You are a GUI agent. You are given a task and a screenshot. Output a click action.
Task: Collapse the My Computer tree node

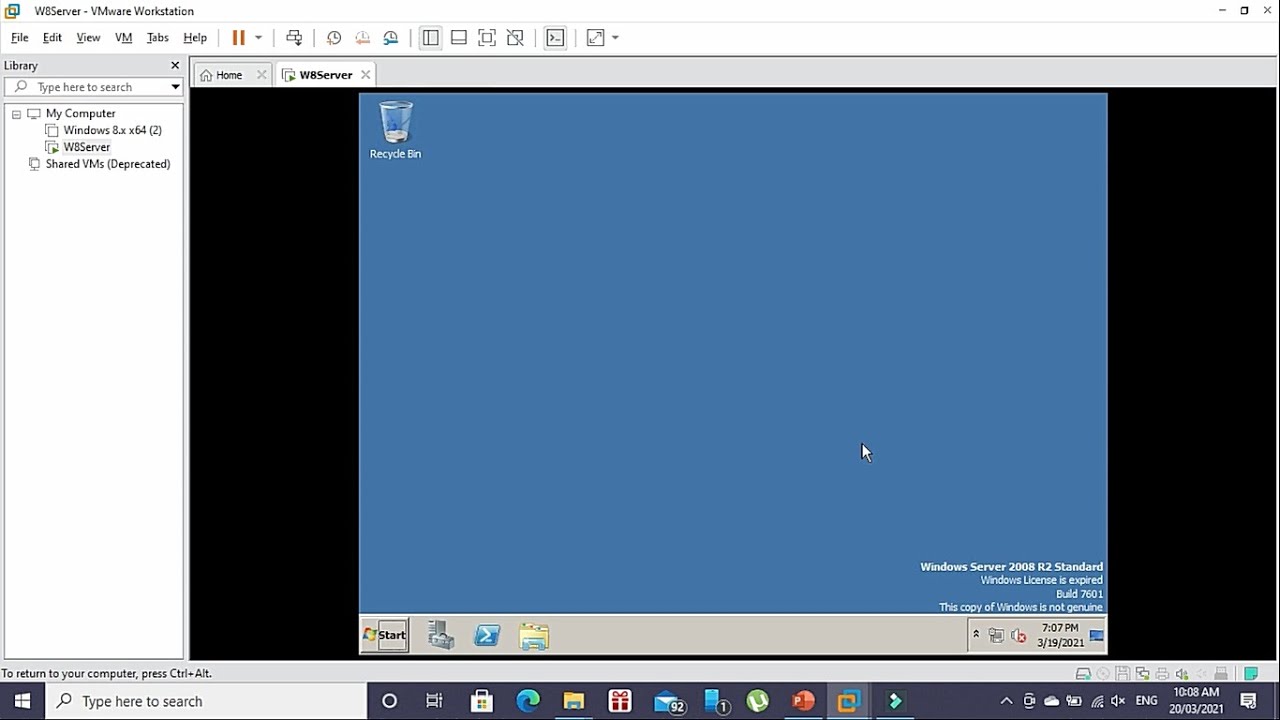16,114
